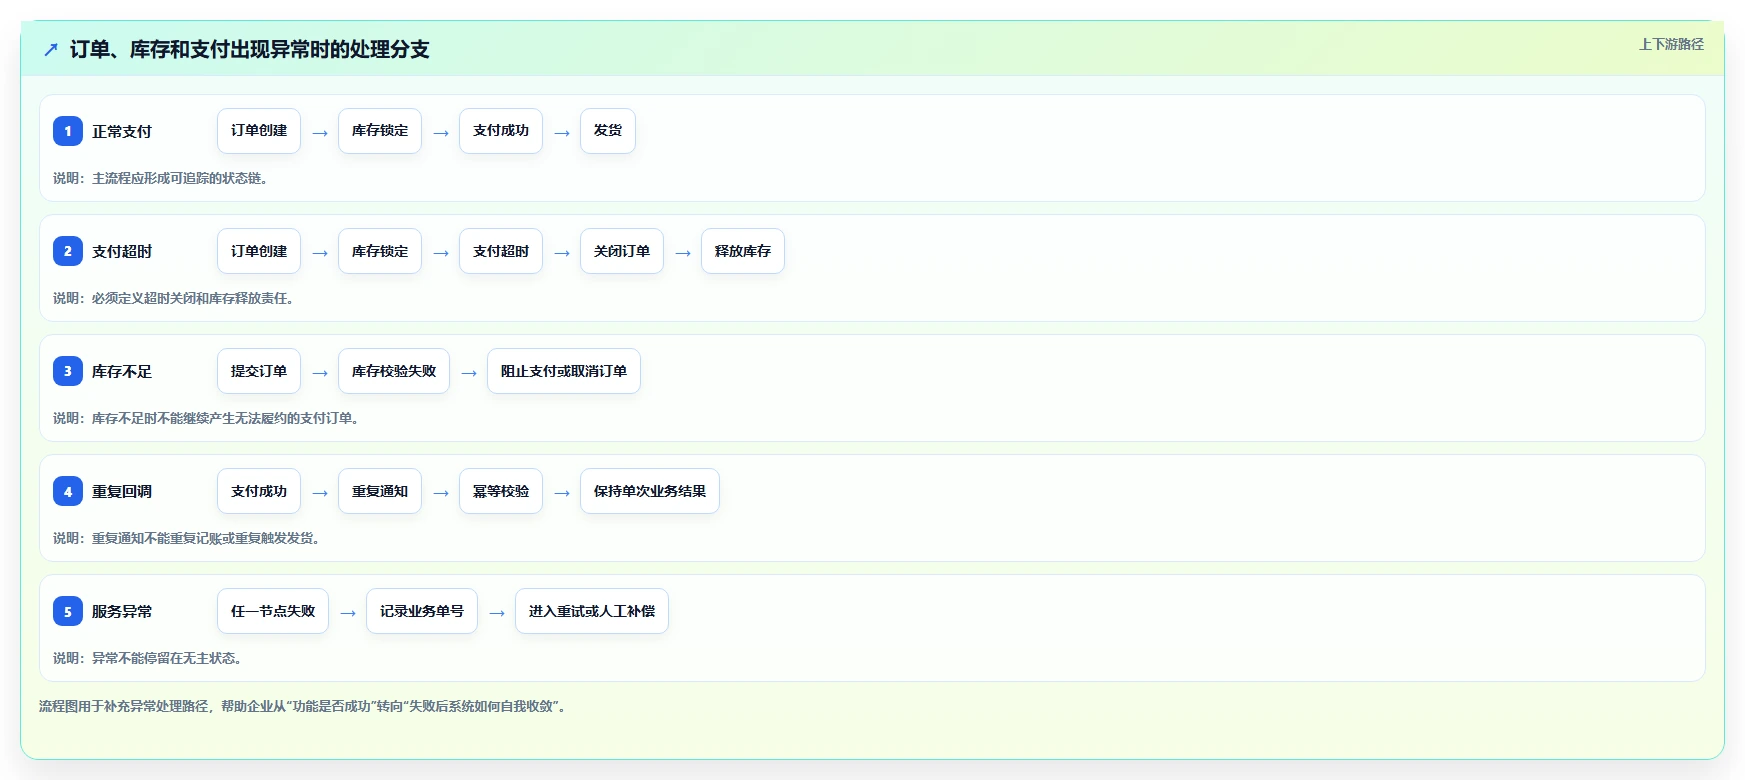
Task: Click the 阻止支付或取消订单 step node
Action: (564, 371)
